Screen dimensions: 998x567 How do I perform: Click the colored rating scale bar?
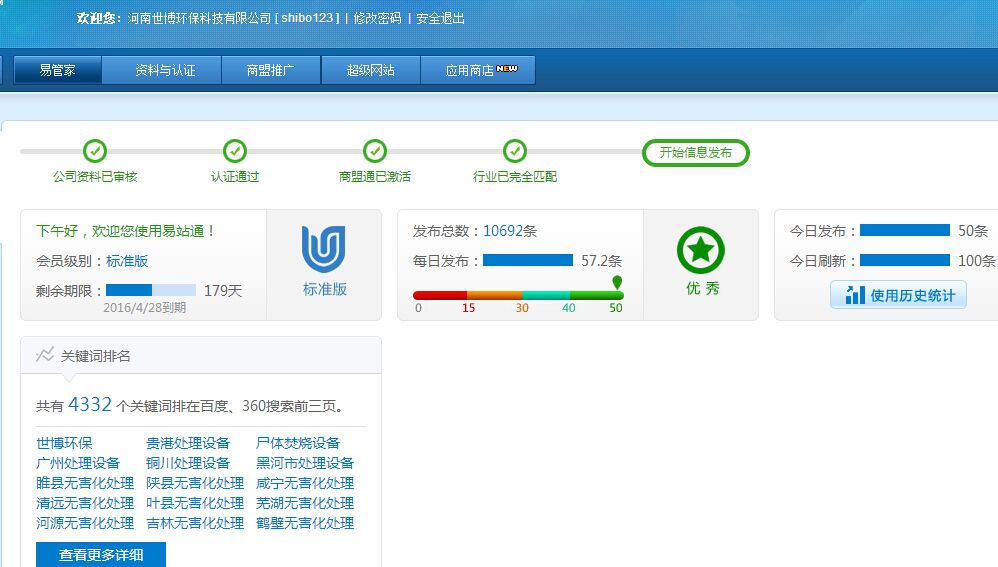tap(518, 295)
